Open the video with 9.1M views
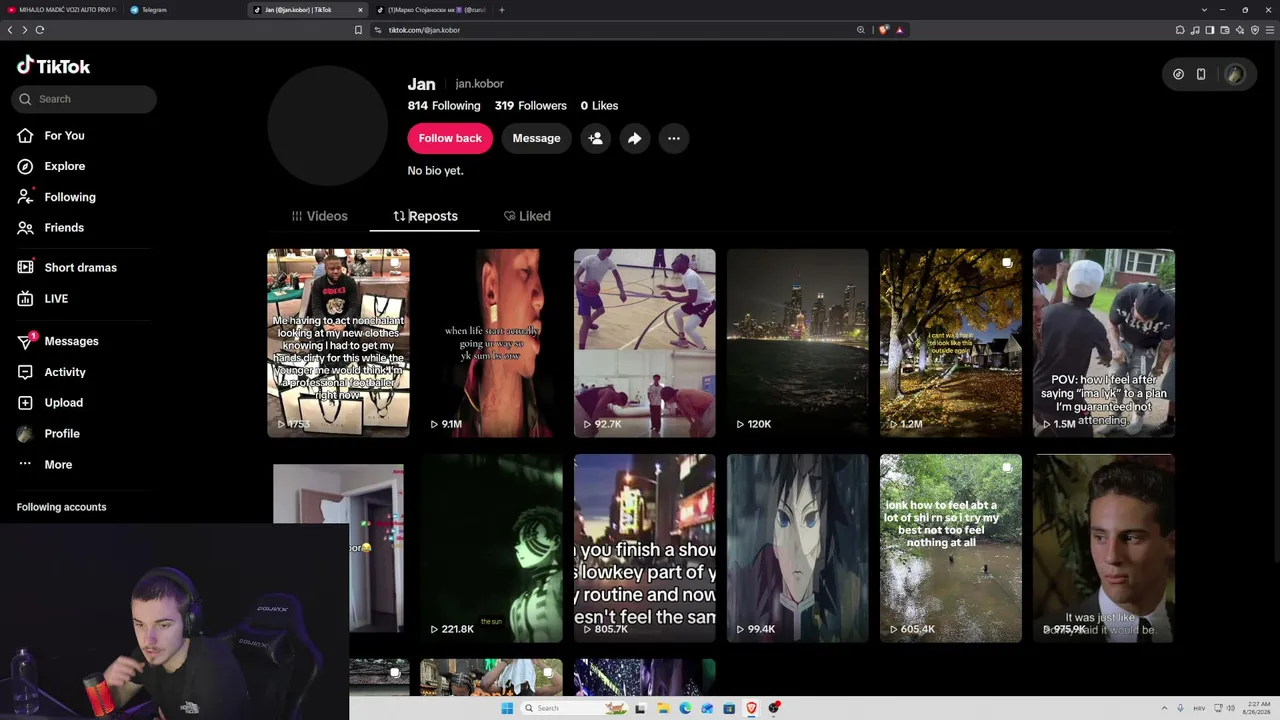Screen dimensions: 1280x720 [491, 343]
